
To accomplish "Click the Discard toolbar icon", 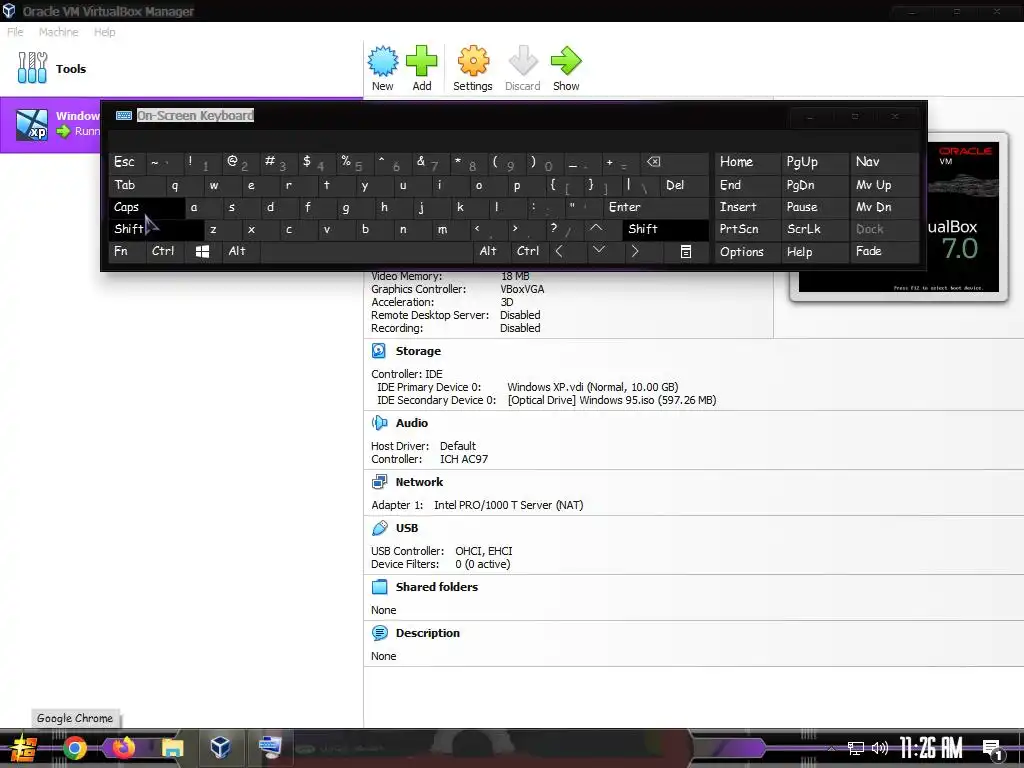I will (x=522, y=61).
